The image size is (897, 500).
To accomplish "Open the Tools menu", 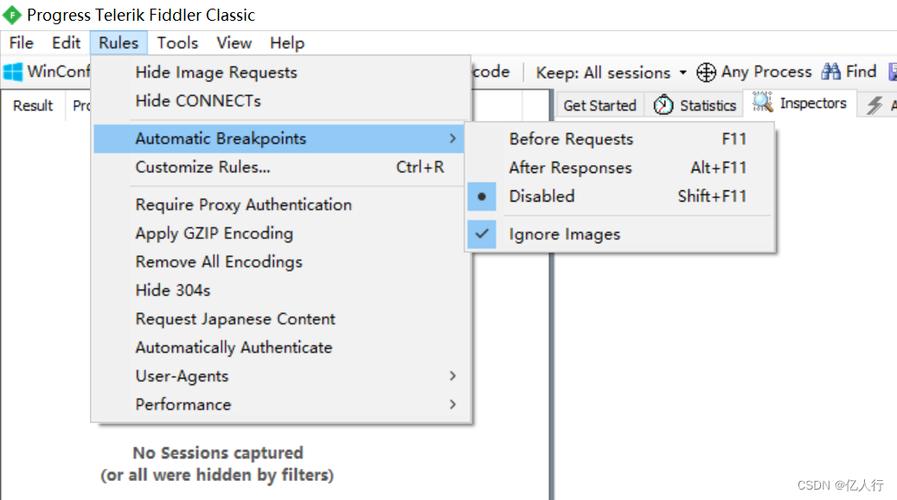I will [177, 43].
